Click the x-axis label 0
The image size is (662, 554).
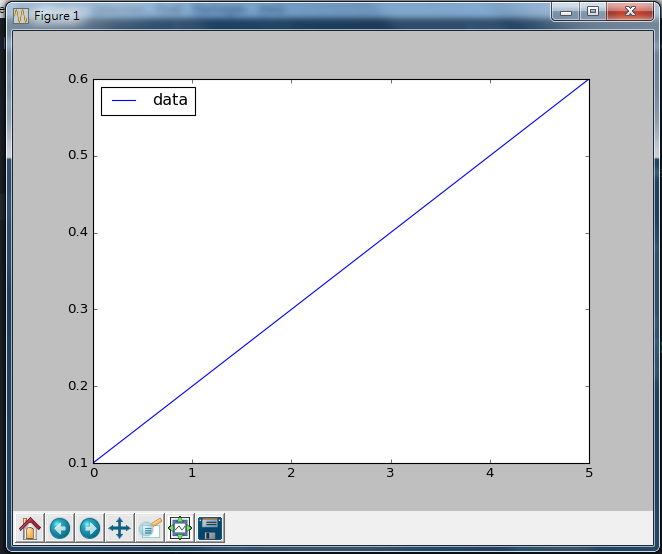coord(94,473)
